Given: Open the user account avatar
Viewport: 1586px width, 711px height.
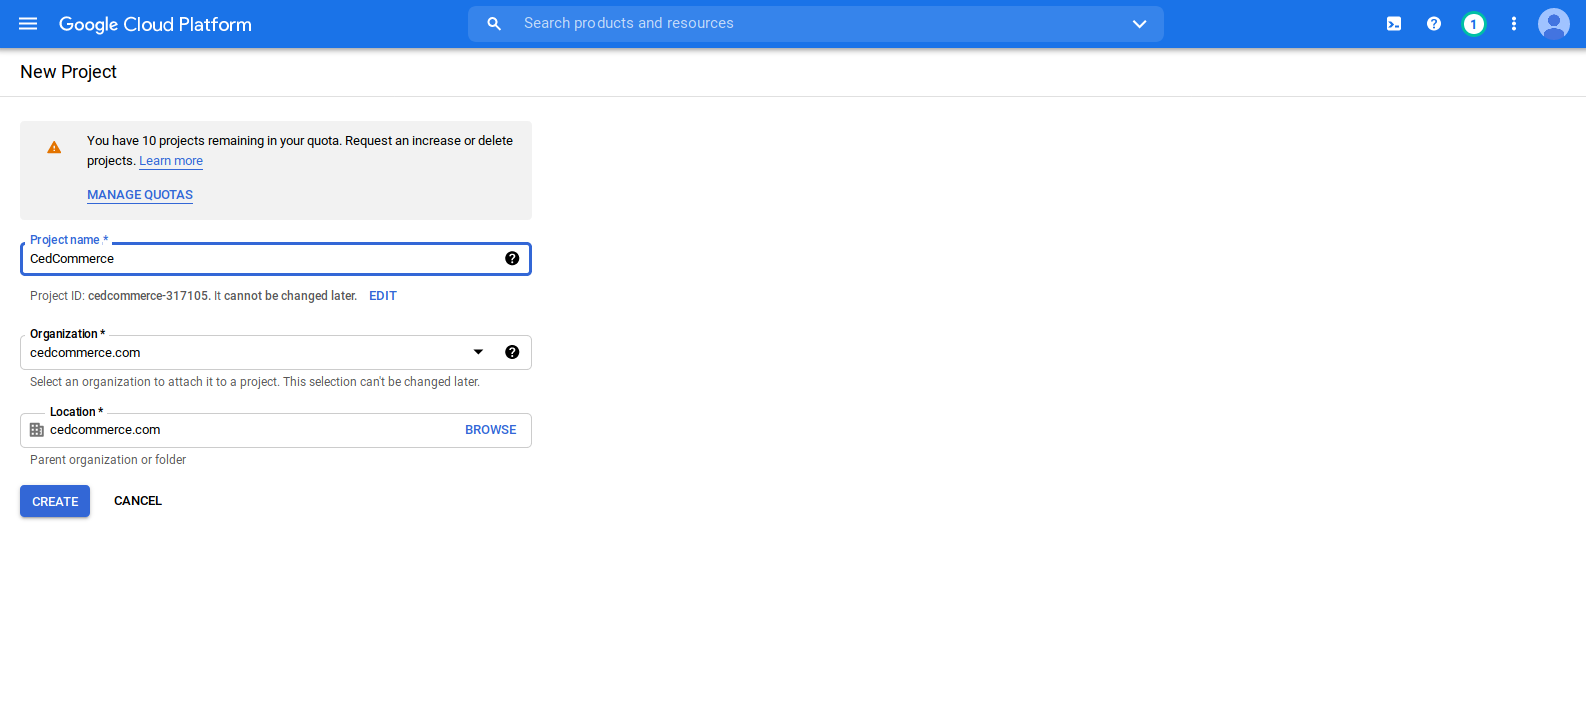Looking at the screenshot, I should click(x=1554, y=24).
